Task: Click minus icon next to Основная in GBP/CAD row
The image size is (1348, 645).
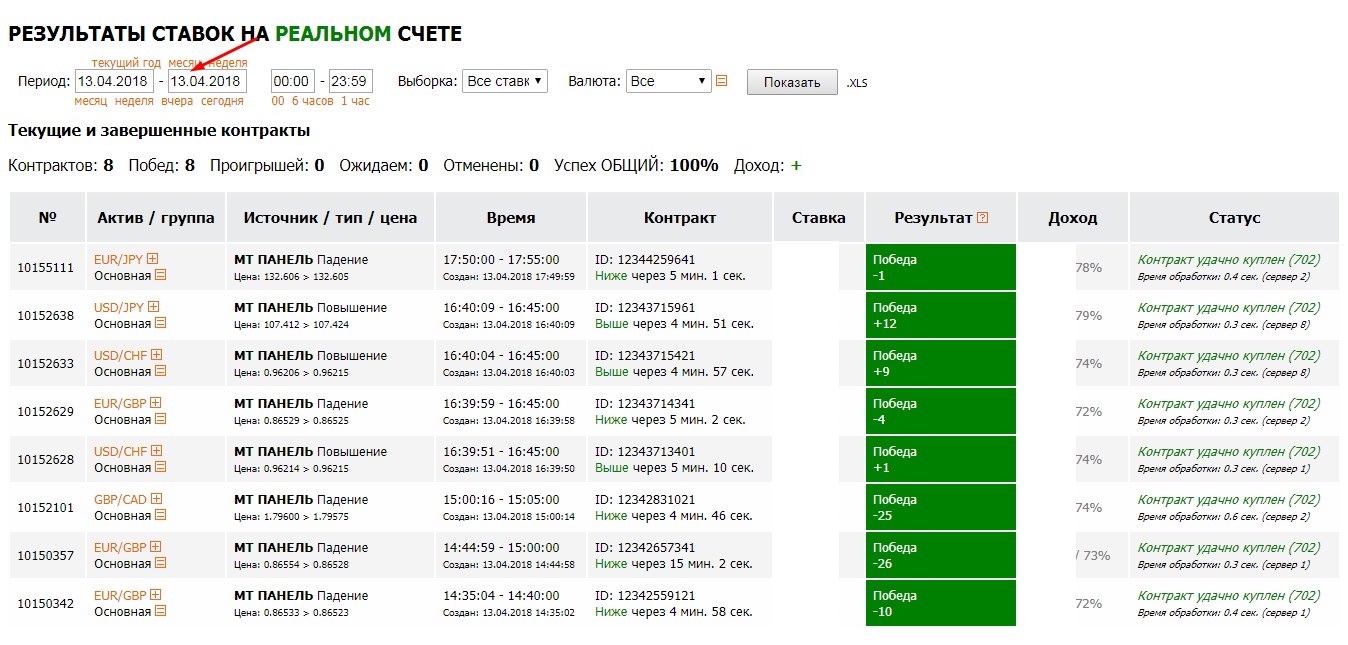Action: pyautogui.click(x=160, y=515)
